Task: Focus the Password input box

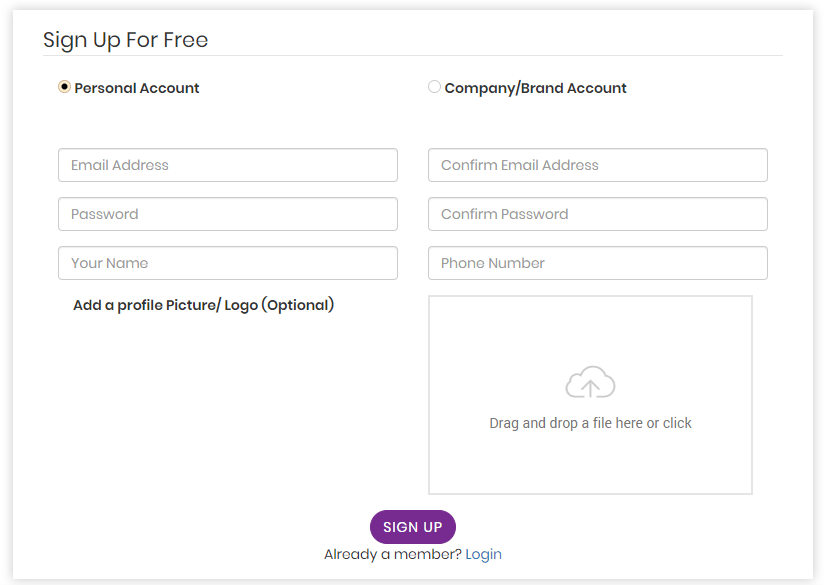Action: pyautogui.click(x=228, y=214)
